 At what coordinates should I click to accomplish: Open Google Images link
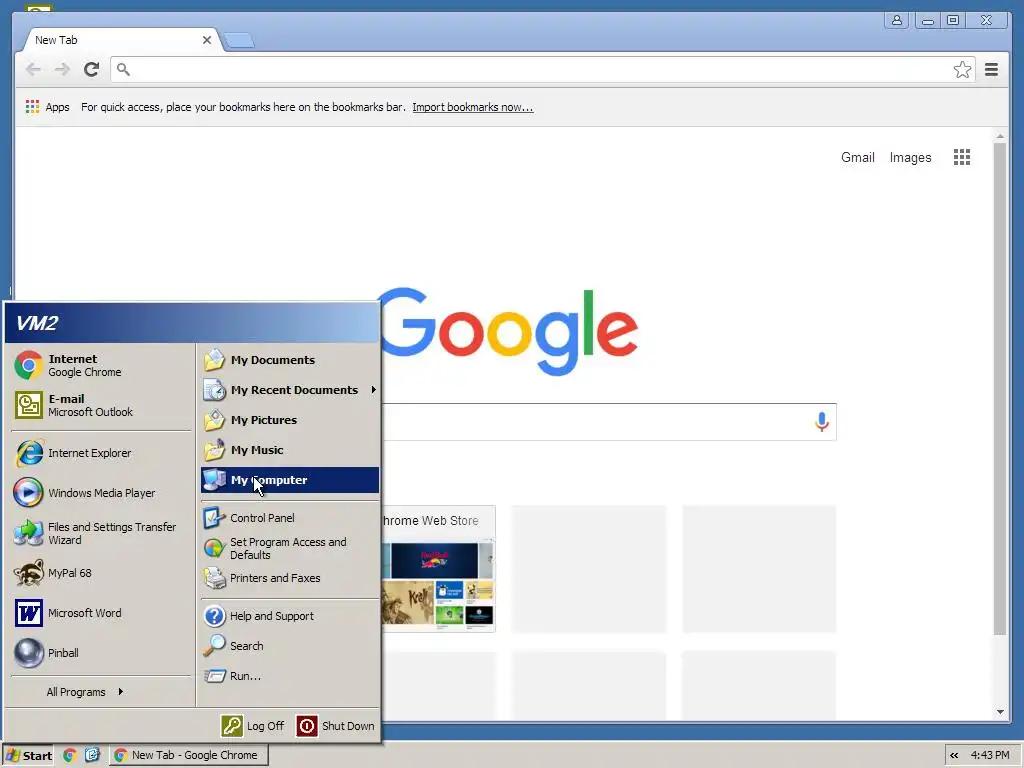(x=910, y=157)
